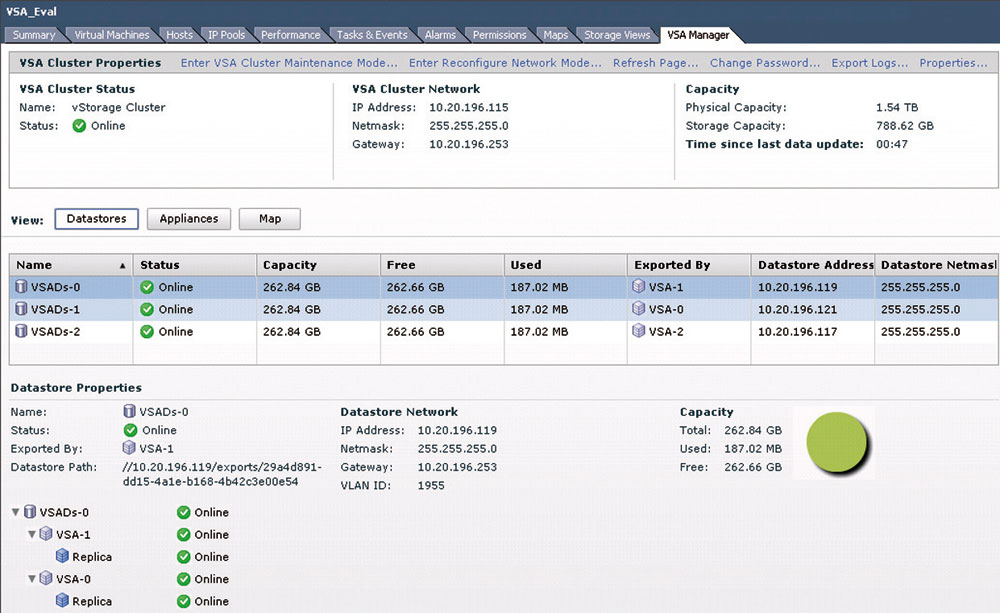
Task: Switch to the Performance tab
Action: (x=291, y=35)
